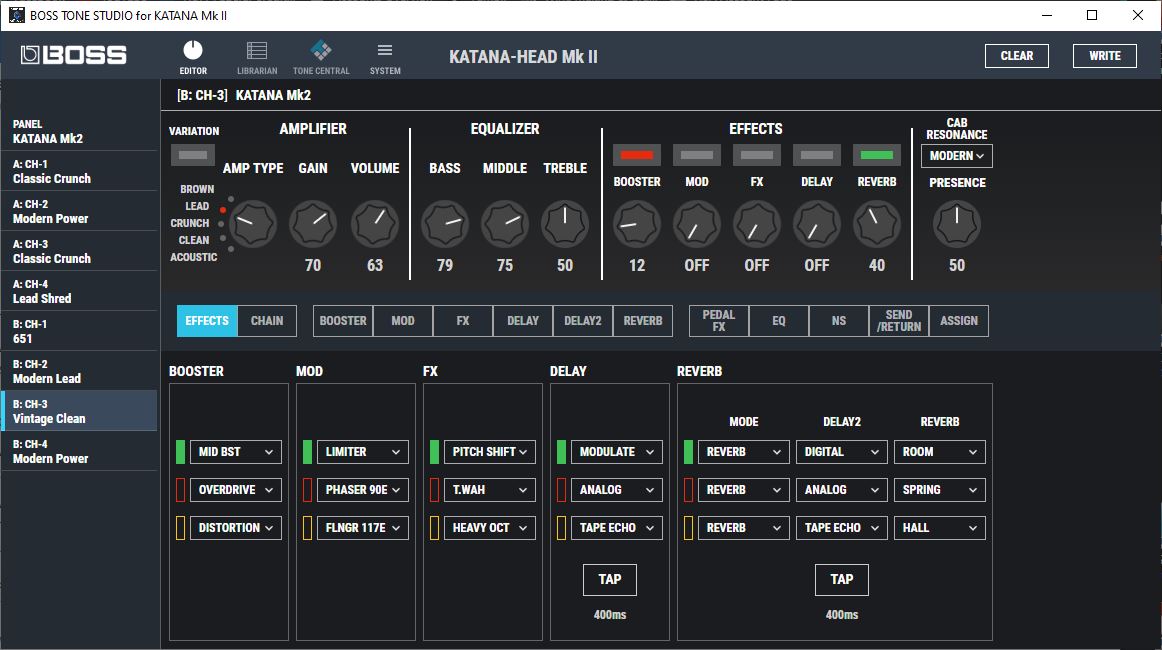Open the PEDAL FX tab

(719, 321)
